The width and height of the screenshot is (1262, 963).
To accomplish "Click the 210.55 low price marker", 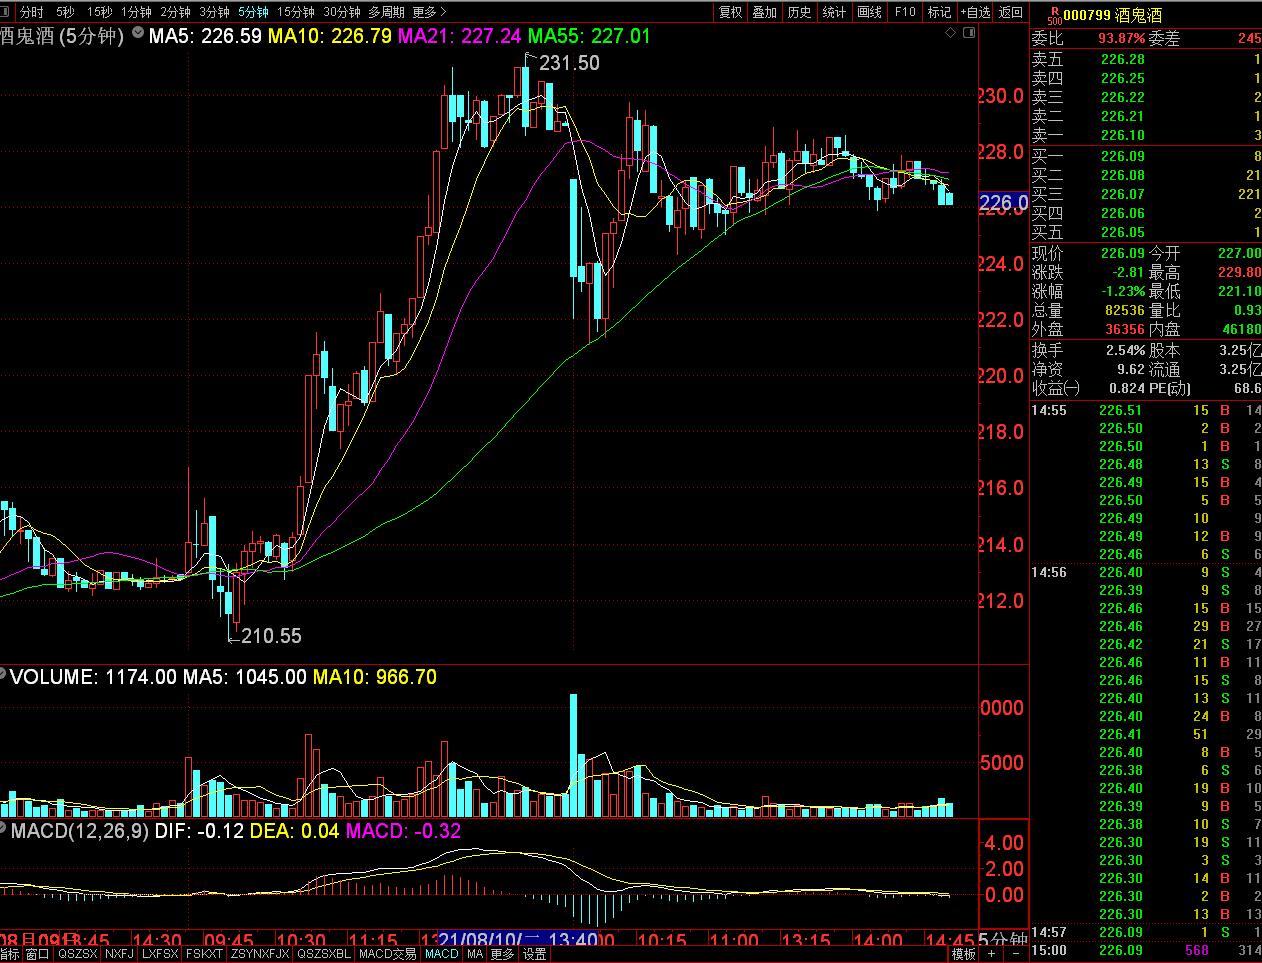I will pos(270,636).
